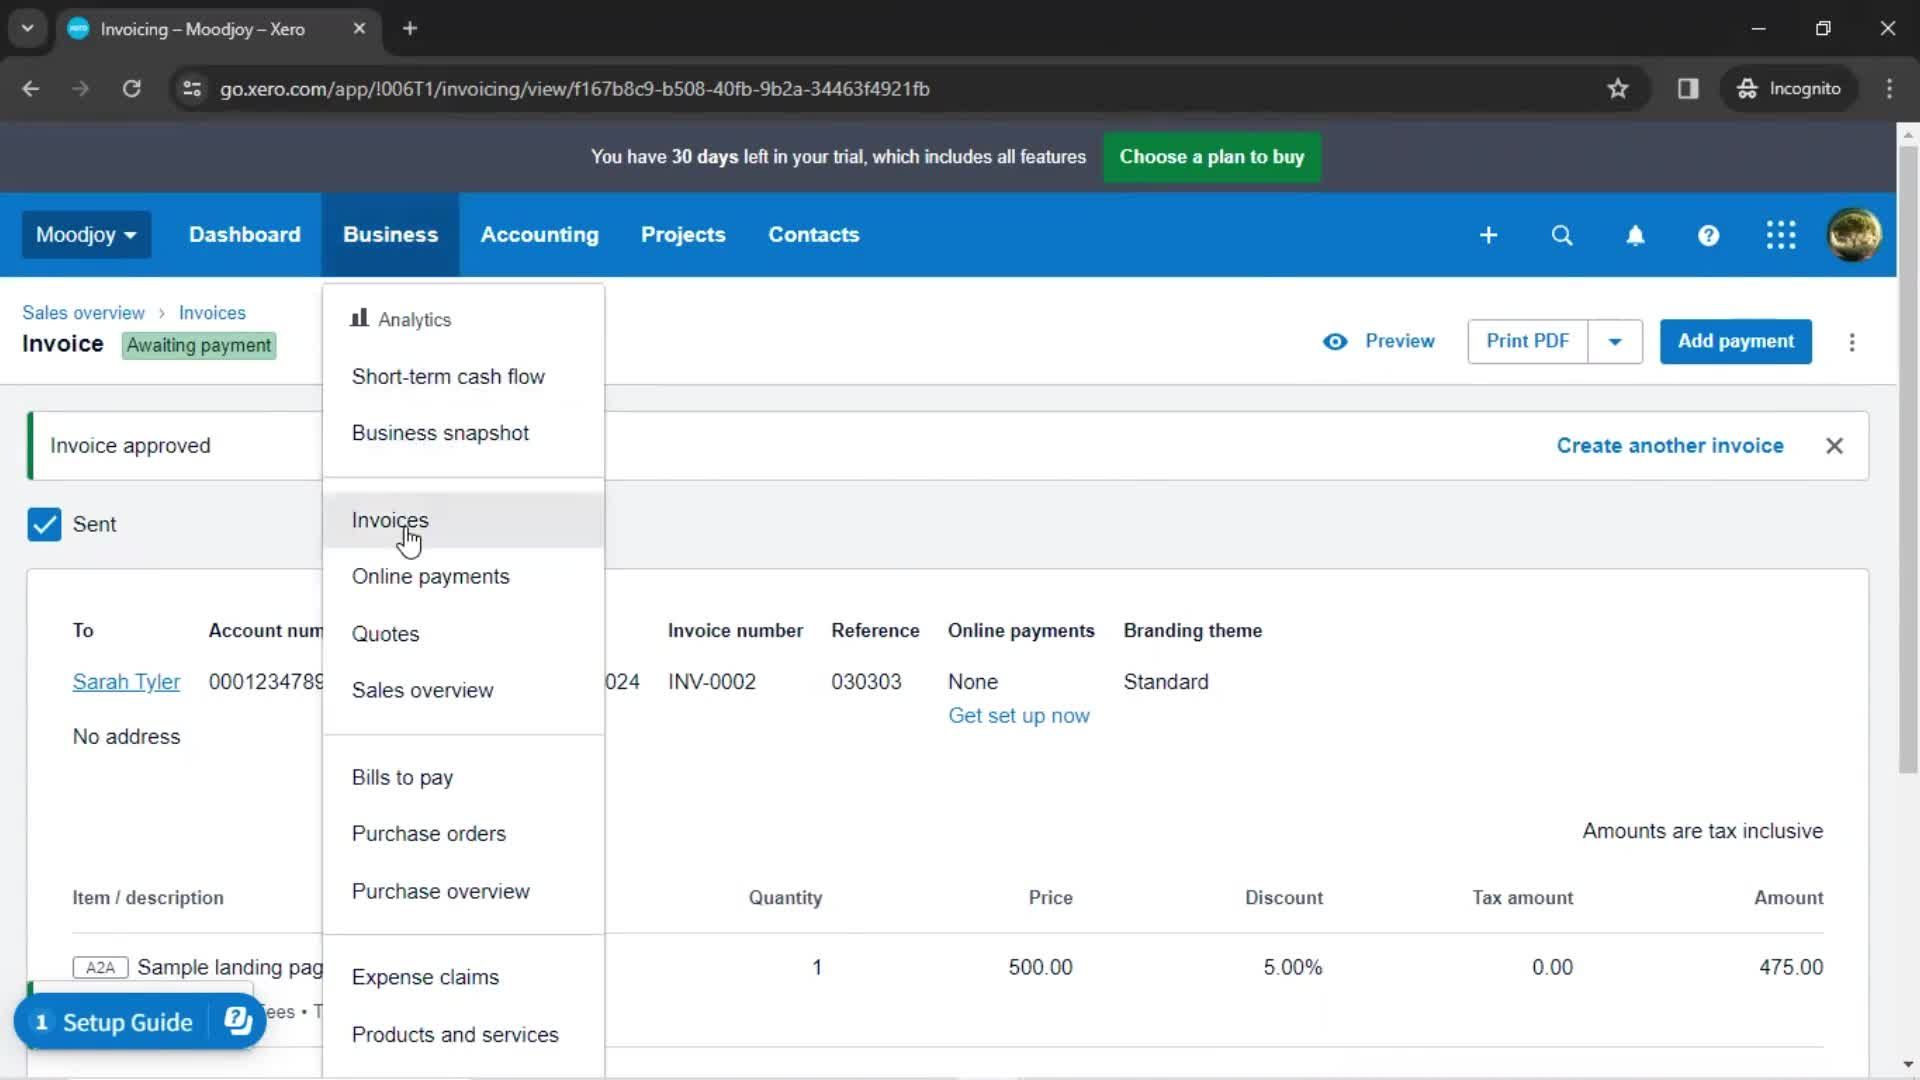The height and width of the screenshot is (1080, 1920).
Task: Choose Quotes menu item
Action: [x=463, y=634]
